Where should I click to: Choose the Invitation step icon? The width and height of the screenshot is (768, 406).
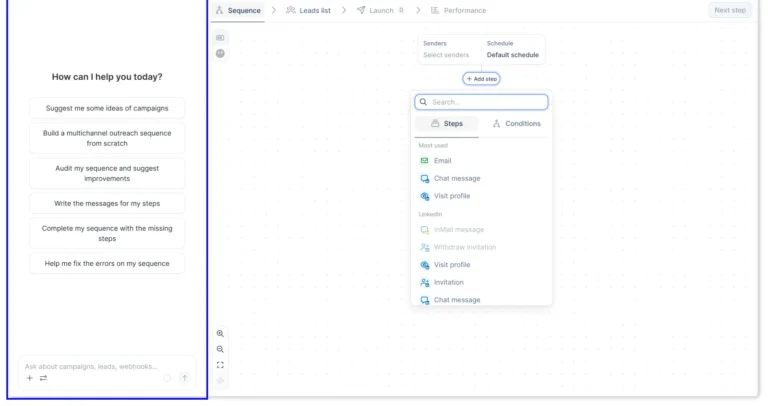(x=425, y=283)
